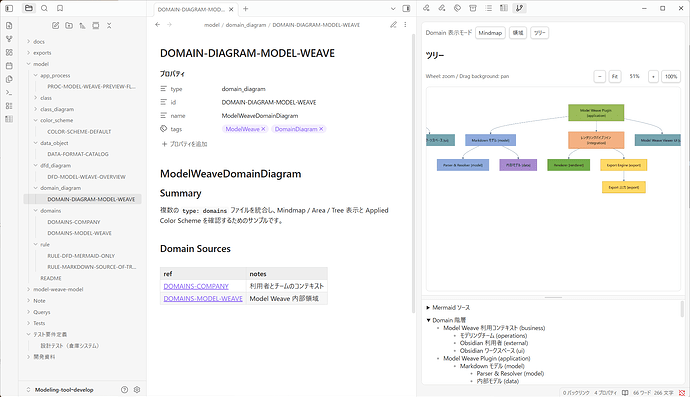
Task: Click the ribbon quick switcher file icon
Action: (9, 26)
